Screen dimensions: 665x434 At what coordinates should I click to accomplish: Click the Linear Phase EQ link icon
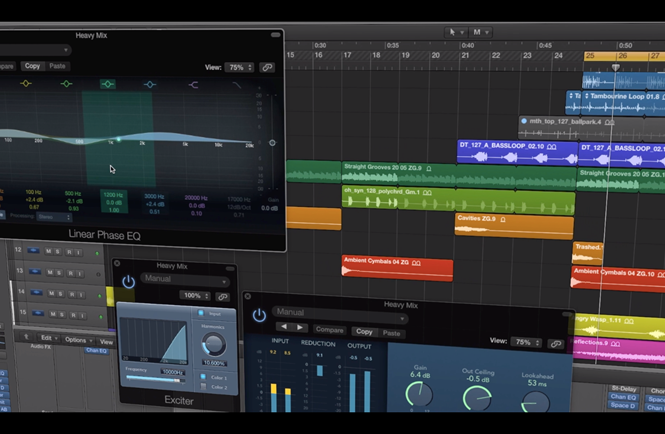click(x=267, y=67)
